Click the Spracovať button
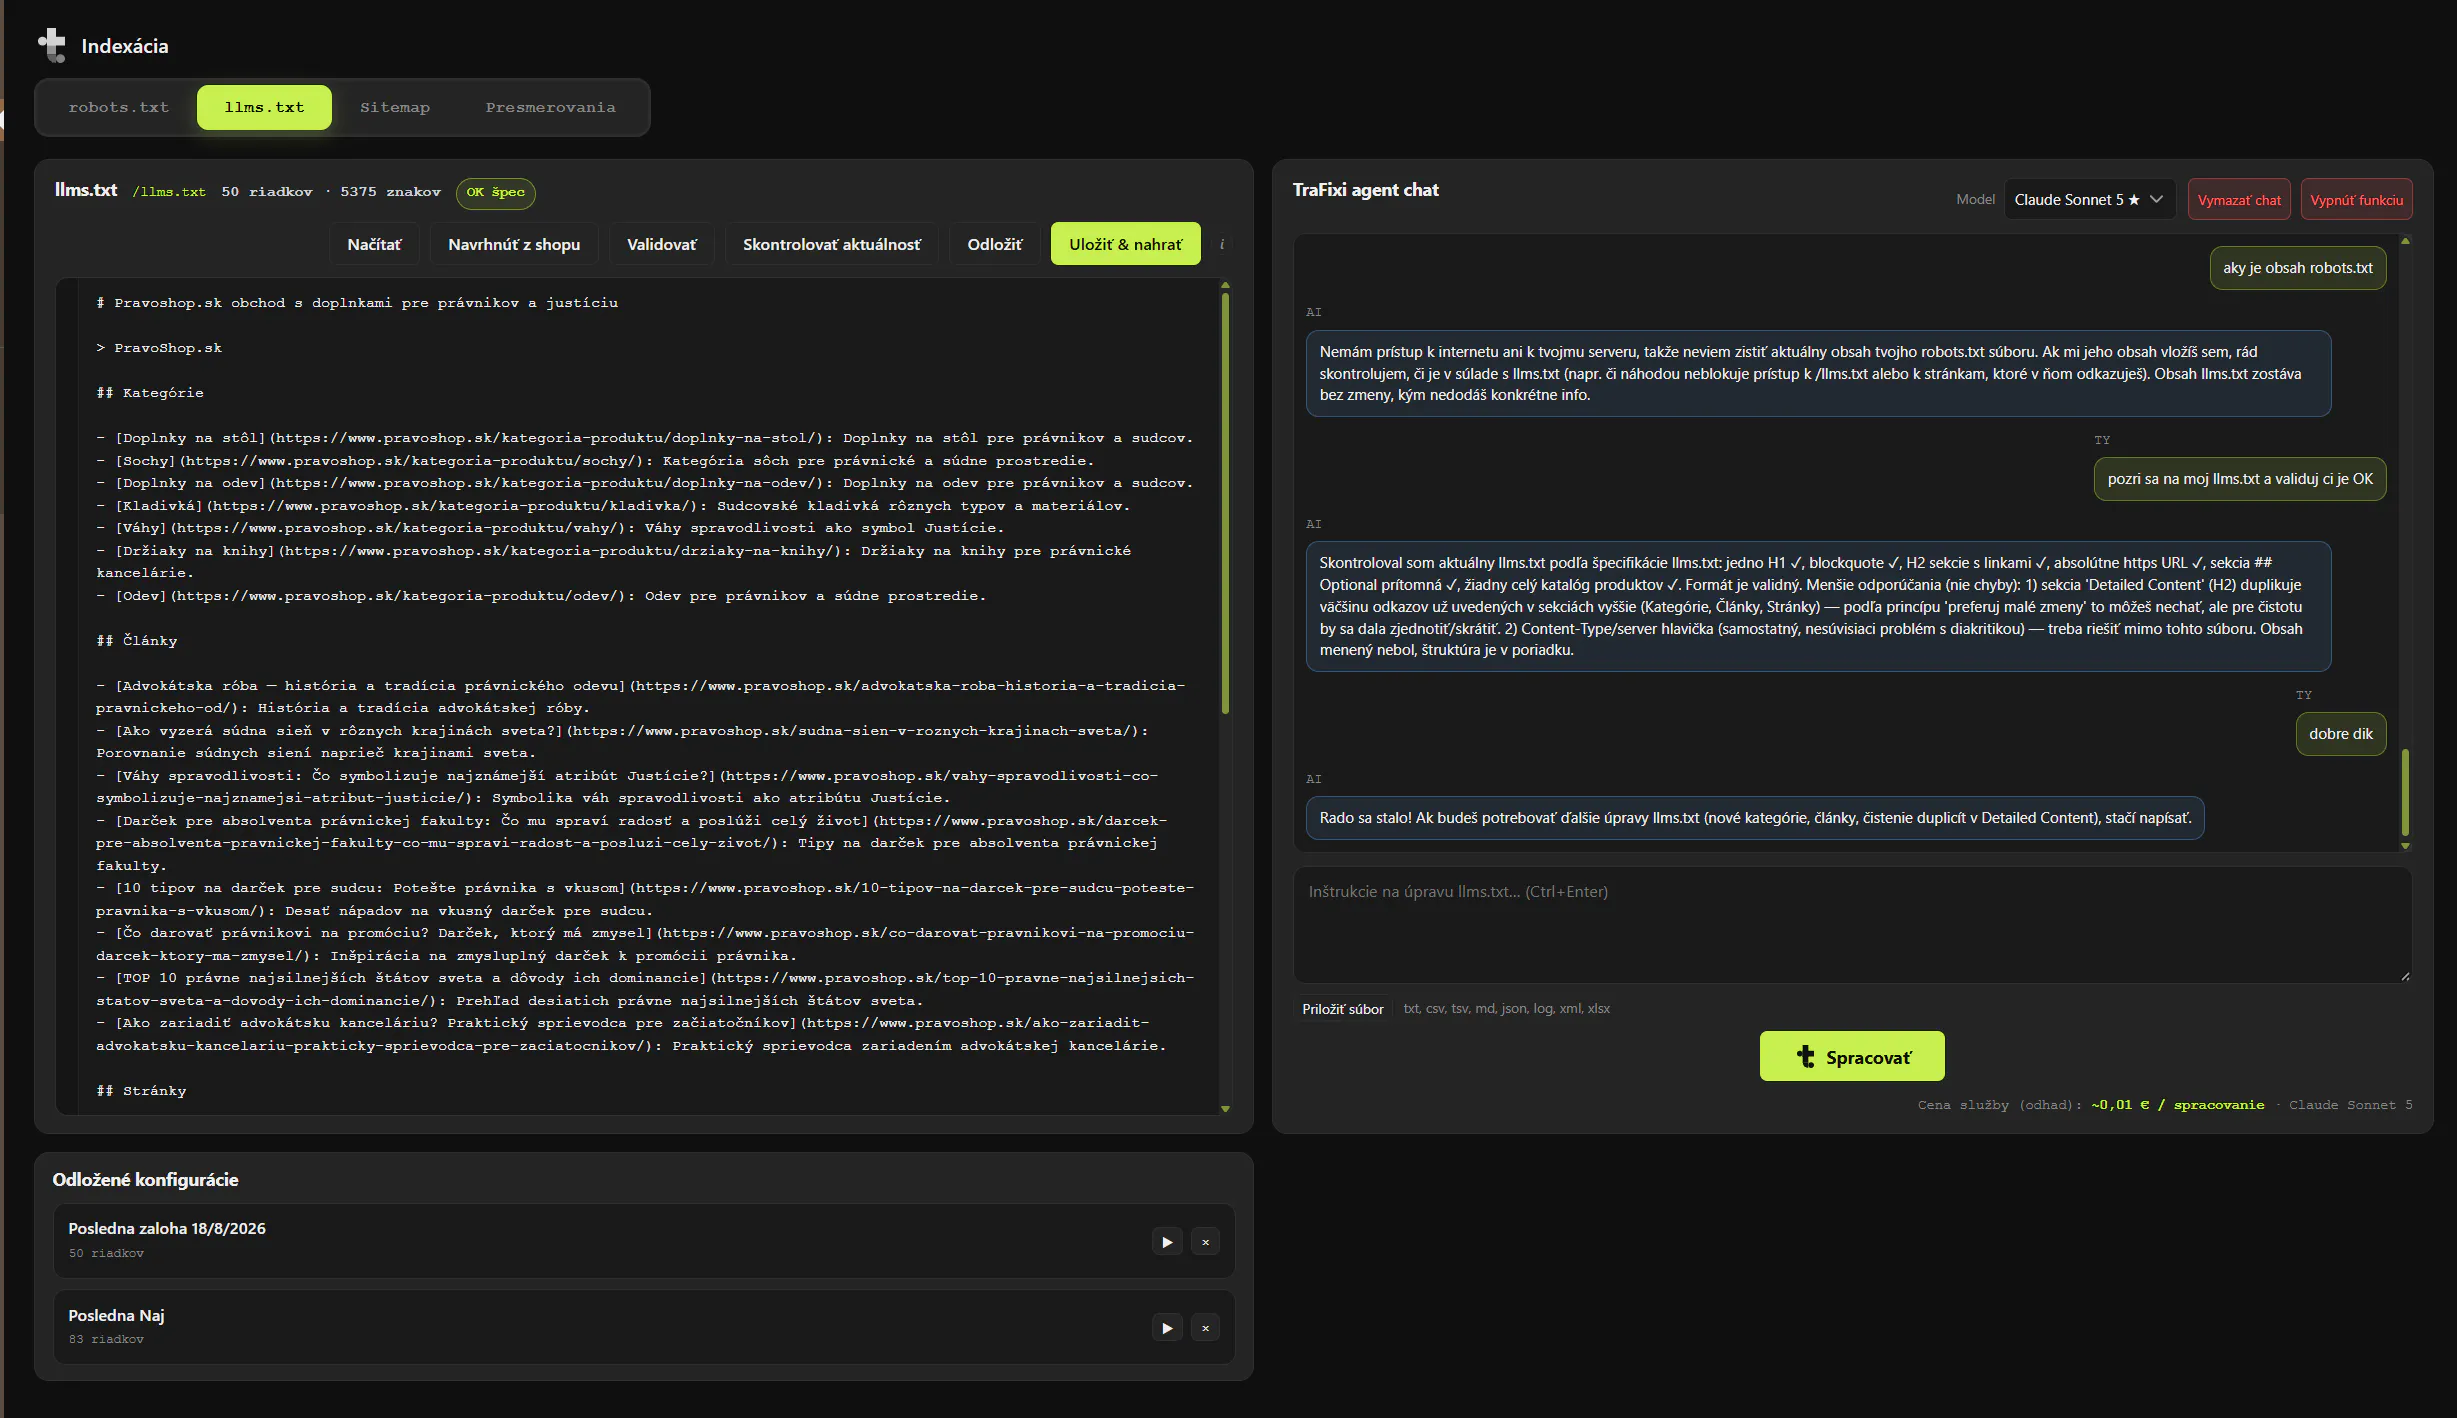The image size is (2457, 1418). (1852, 1056)
